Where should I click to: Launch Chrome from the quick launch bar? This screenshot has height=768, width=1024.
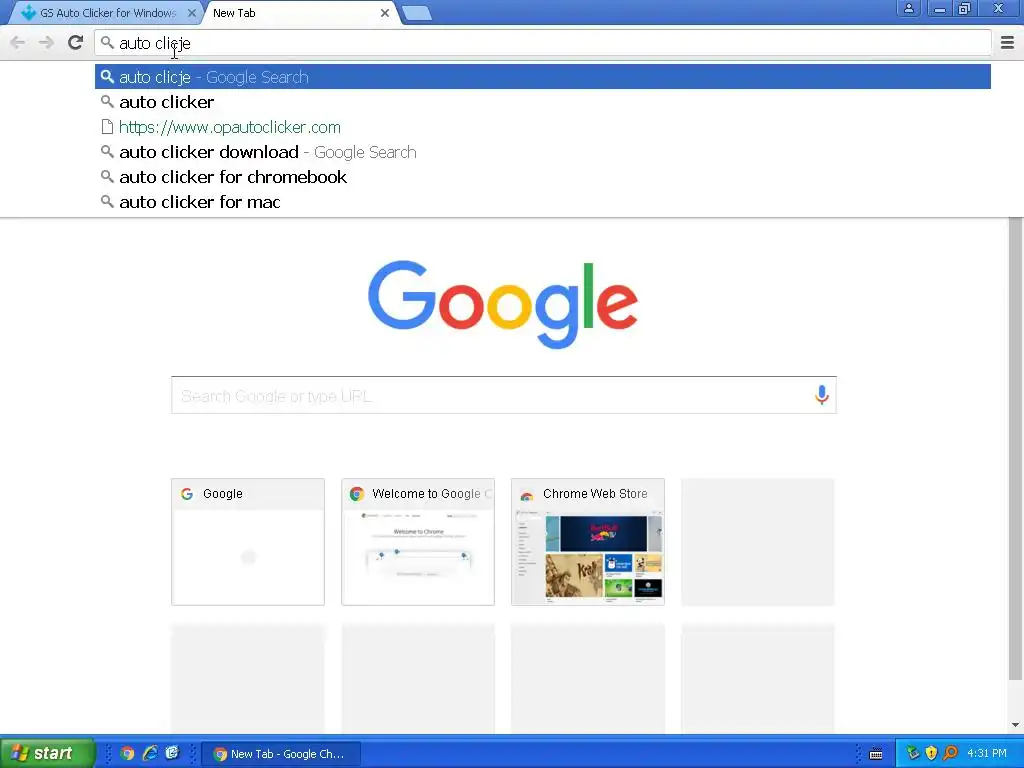click(127, 754)
